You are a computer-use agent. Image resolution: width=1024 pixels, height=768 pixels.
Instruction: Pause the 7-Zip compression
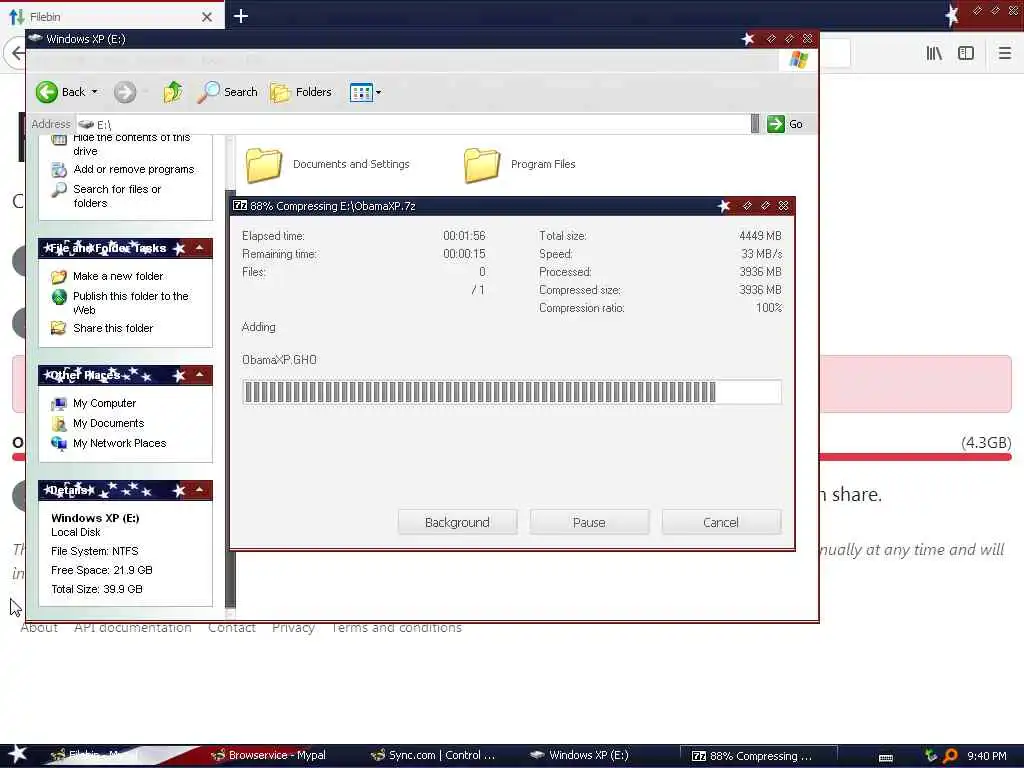(x=589, y=522)
